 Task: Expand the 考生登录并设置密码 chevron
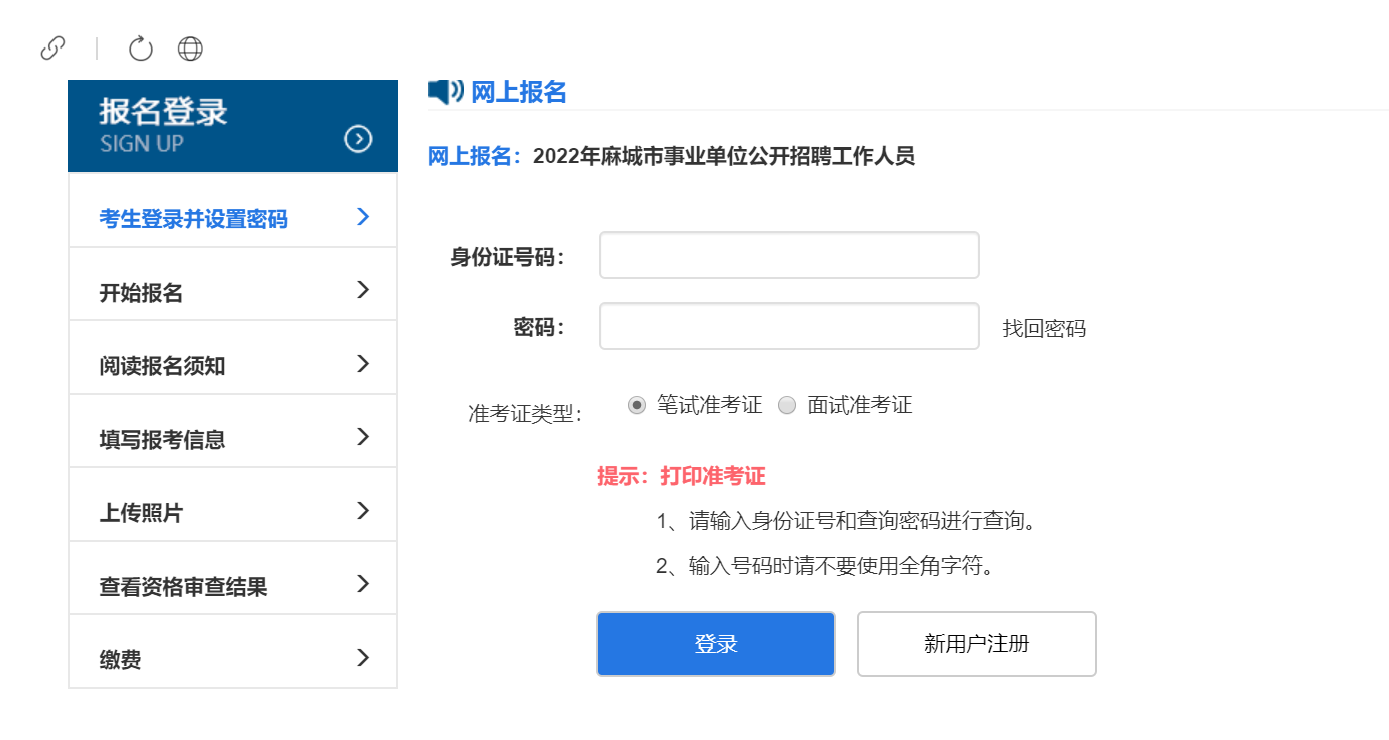pos(363,217)
